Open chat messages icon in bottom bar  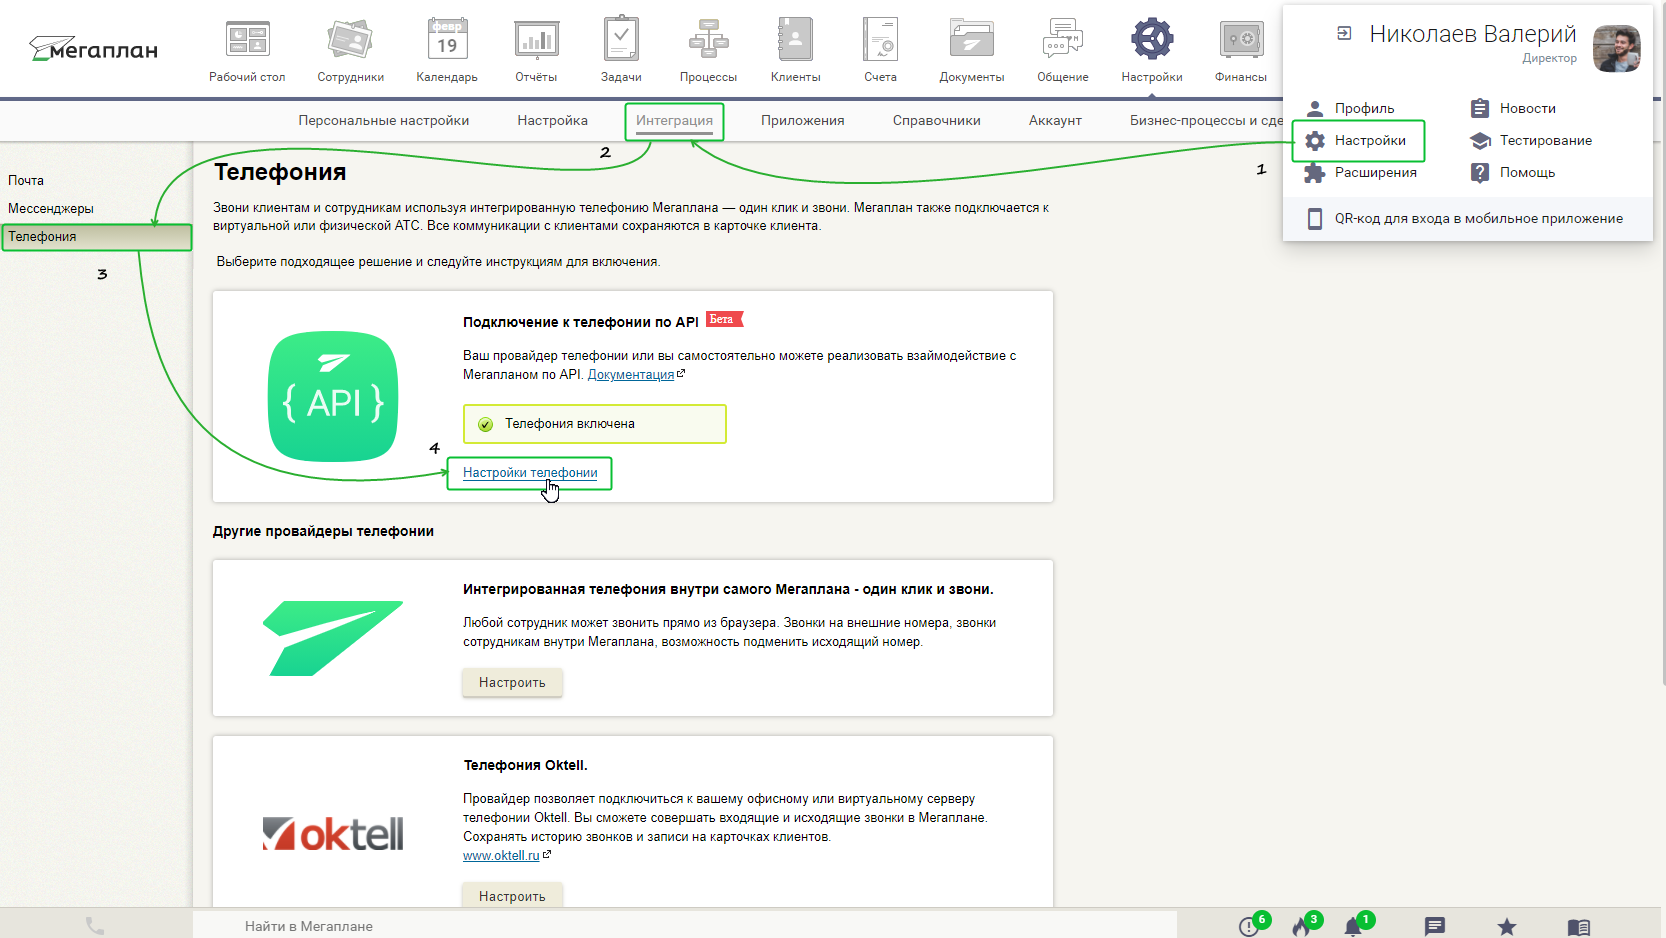(x=1435, y=926)
